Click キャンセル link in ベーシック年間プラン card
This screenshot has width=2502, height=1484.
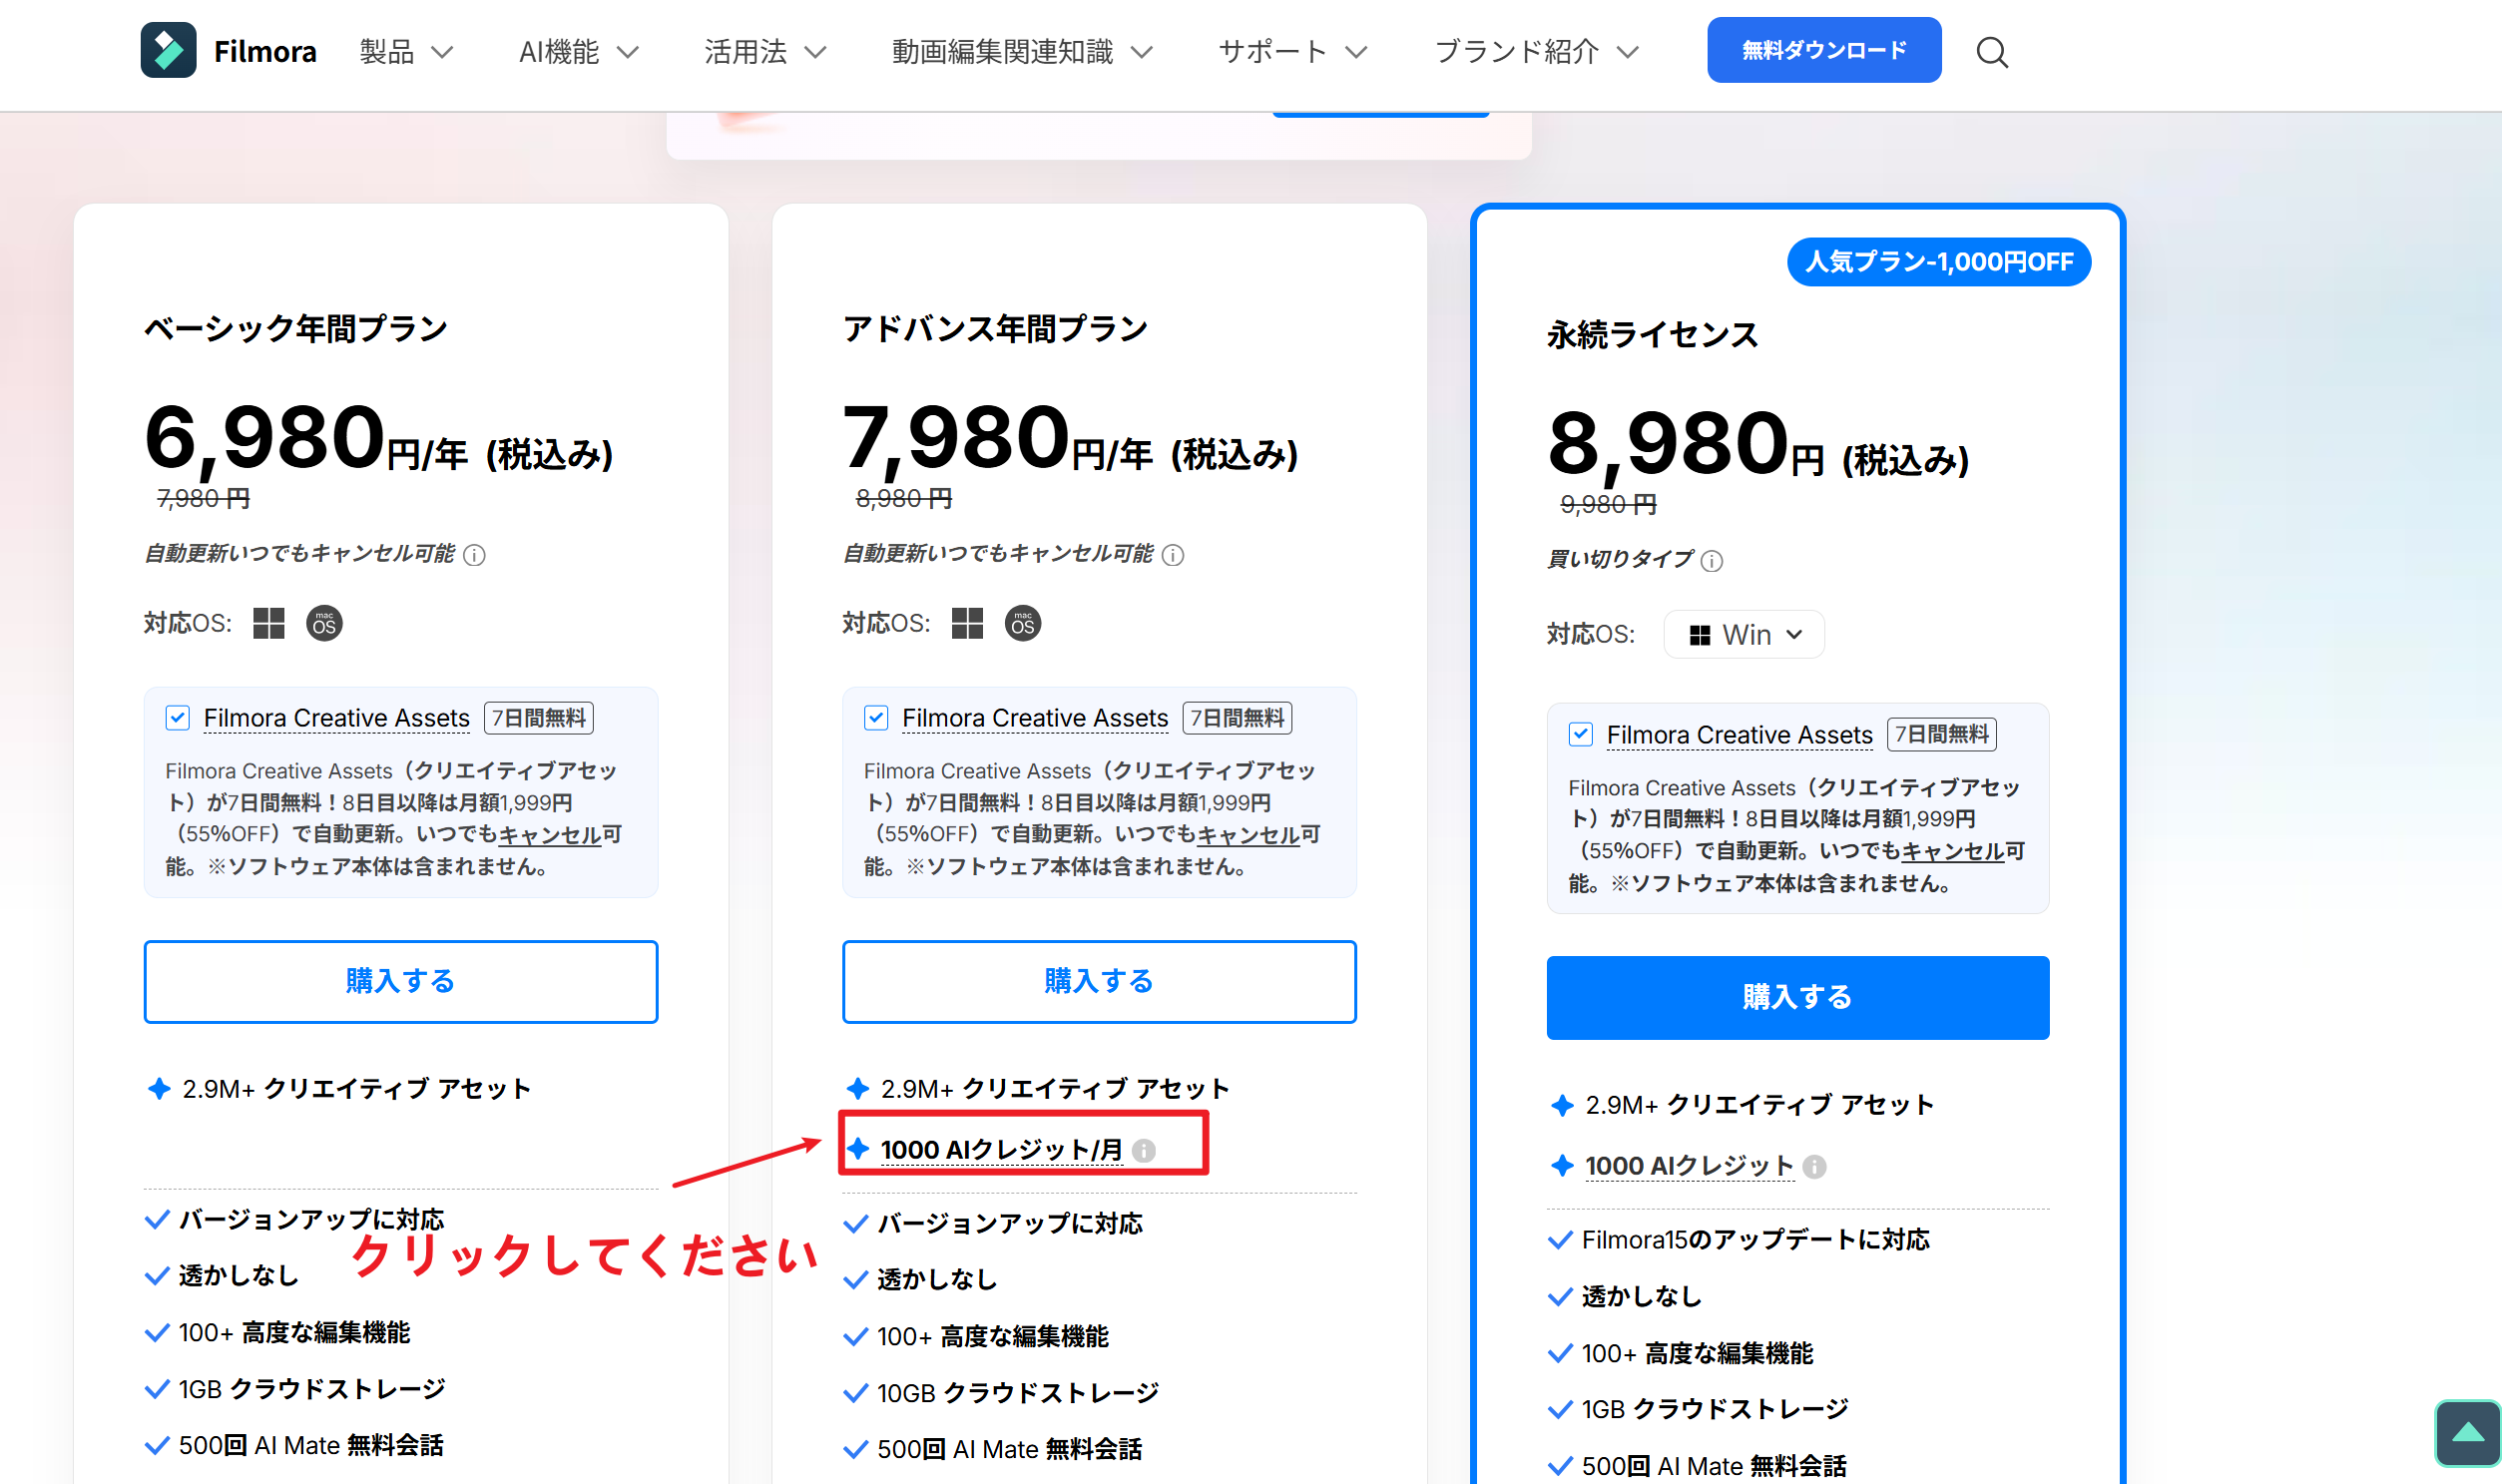pos(549,834)
